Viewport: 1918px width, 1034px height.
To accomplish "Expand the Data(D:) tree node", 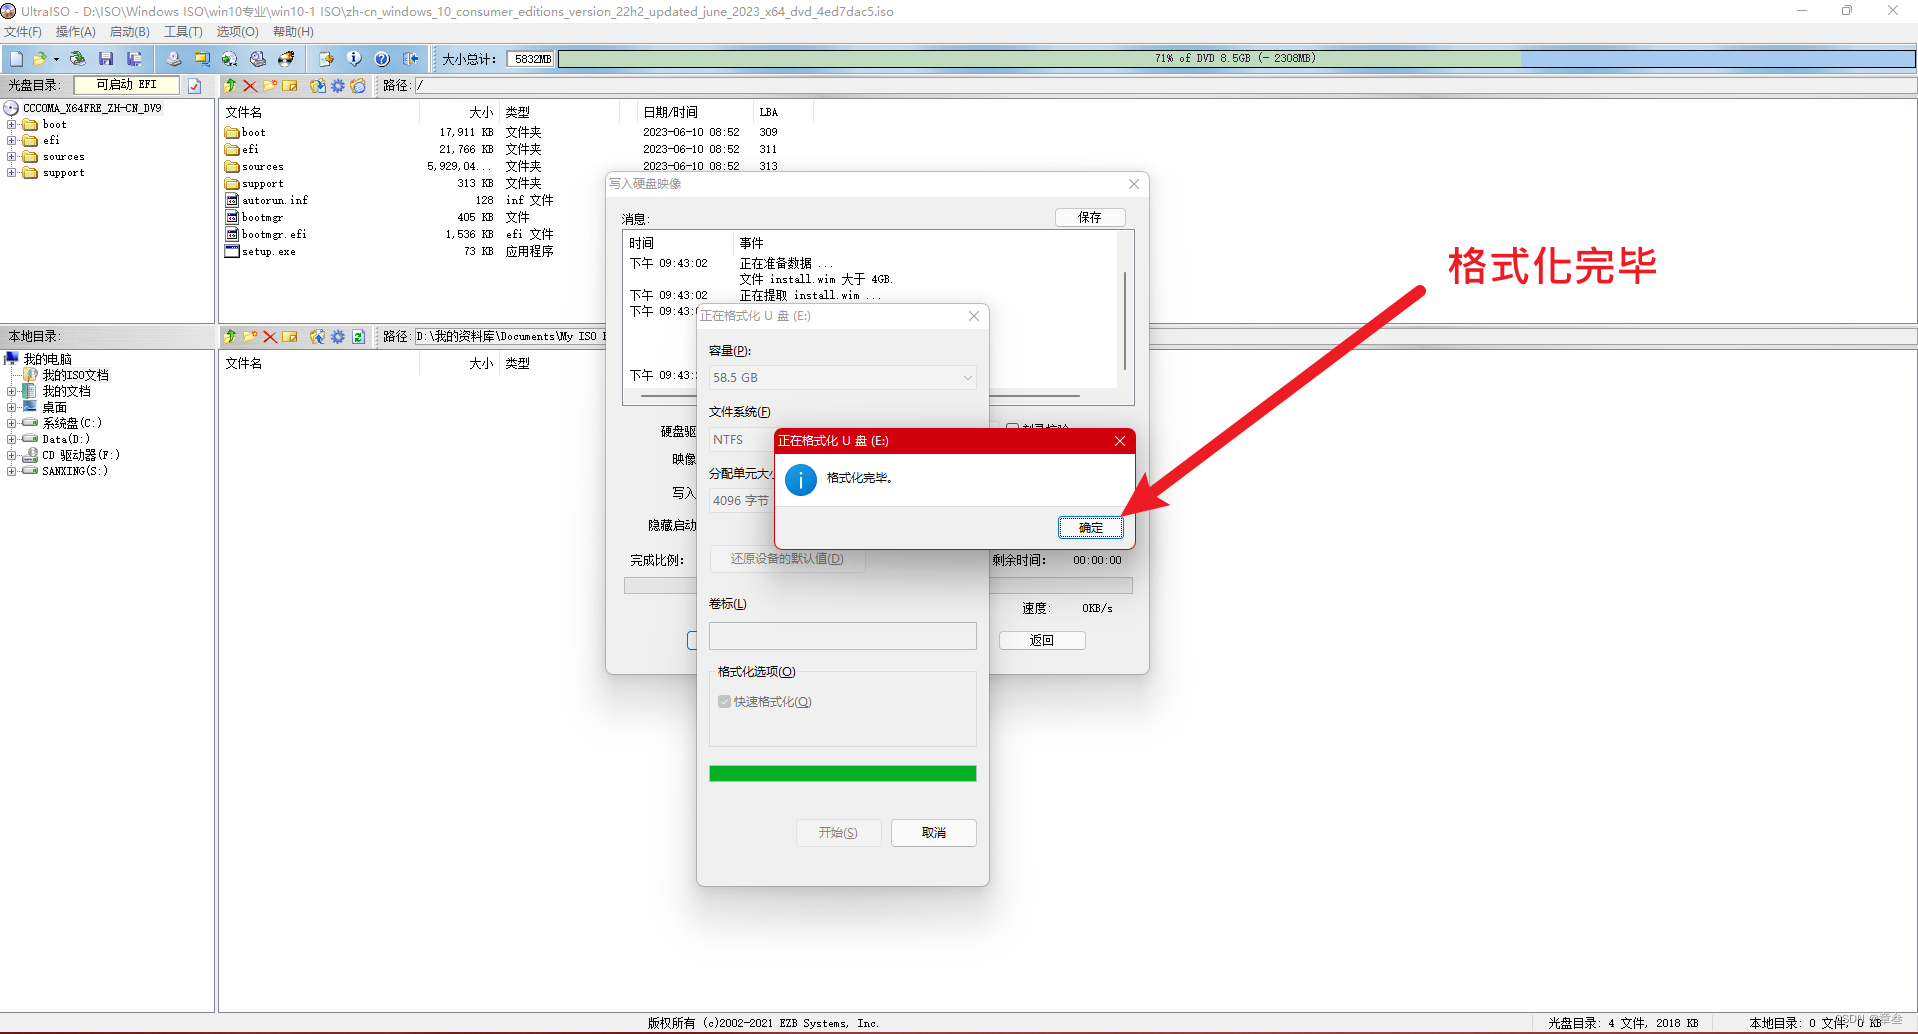I will coord(12,439).
